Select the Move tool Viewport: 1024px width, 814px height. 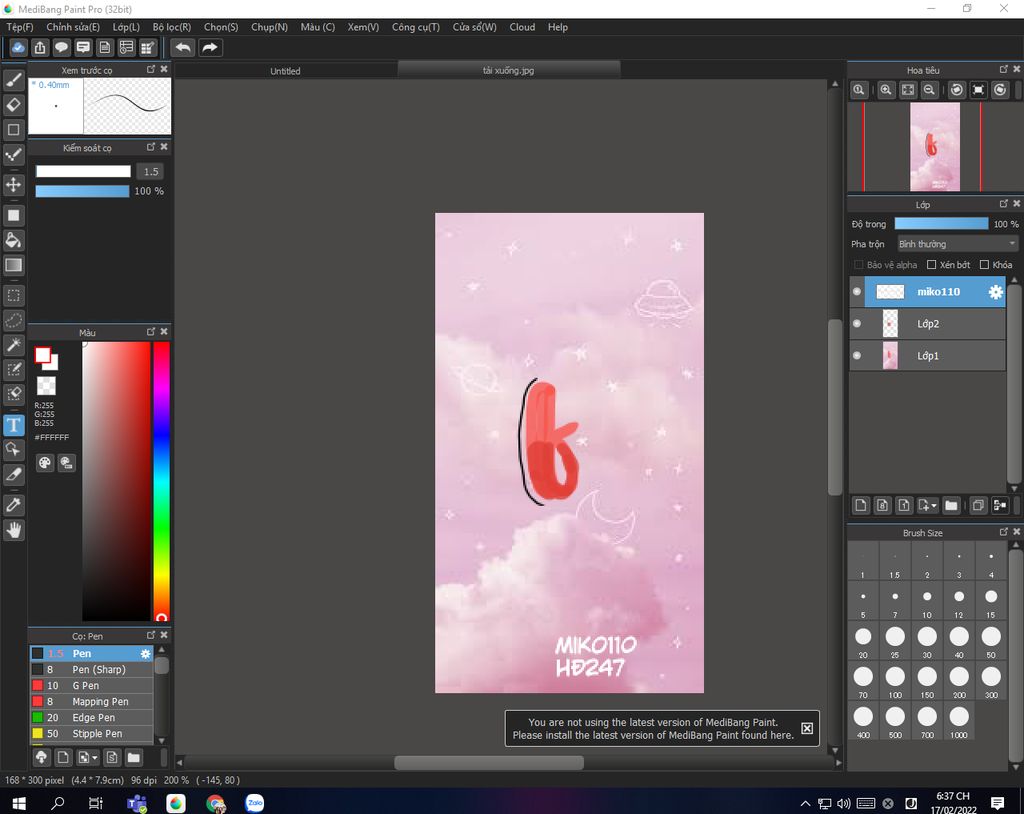click(14, 185)
